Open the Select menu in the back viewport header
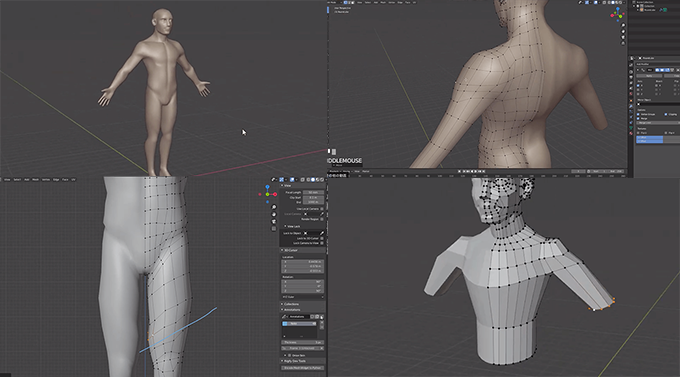The image size is (680, 377). [368, 3]
